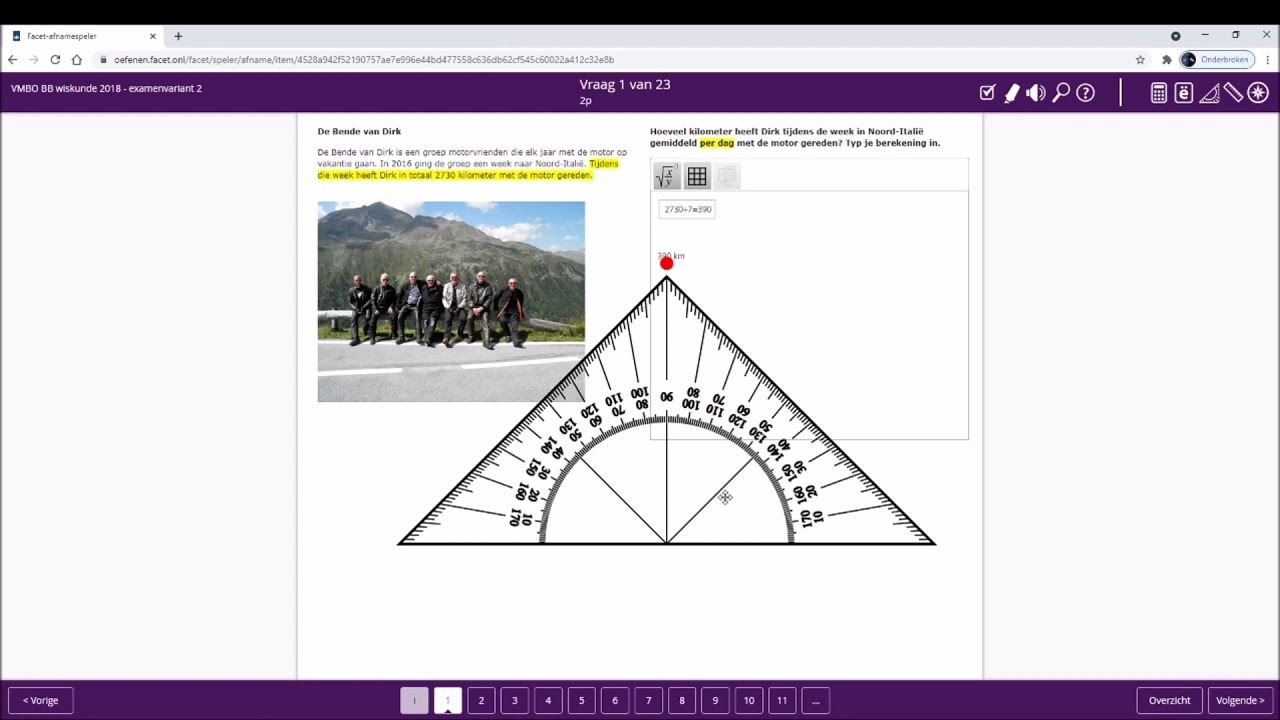Click 'VMBO BB wiskunde 2018 - examenvariant 2'
The width and height of the screenshot is (1280, 720).
click(106, 88)
